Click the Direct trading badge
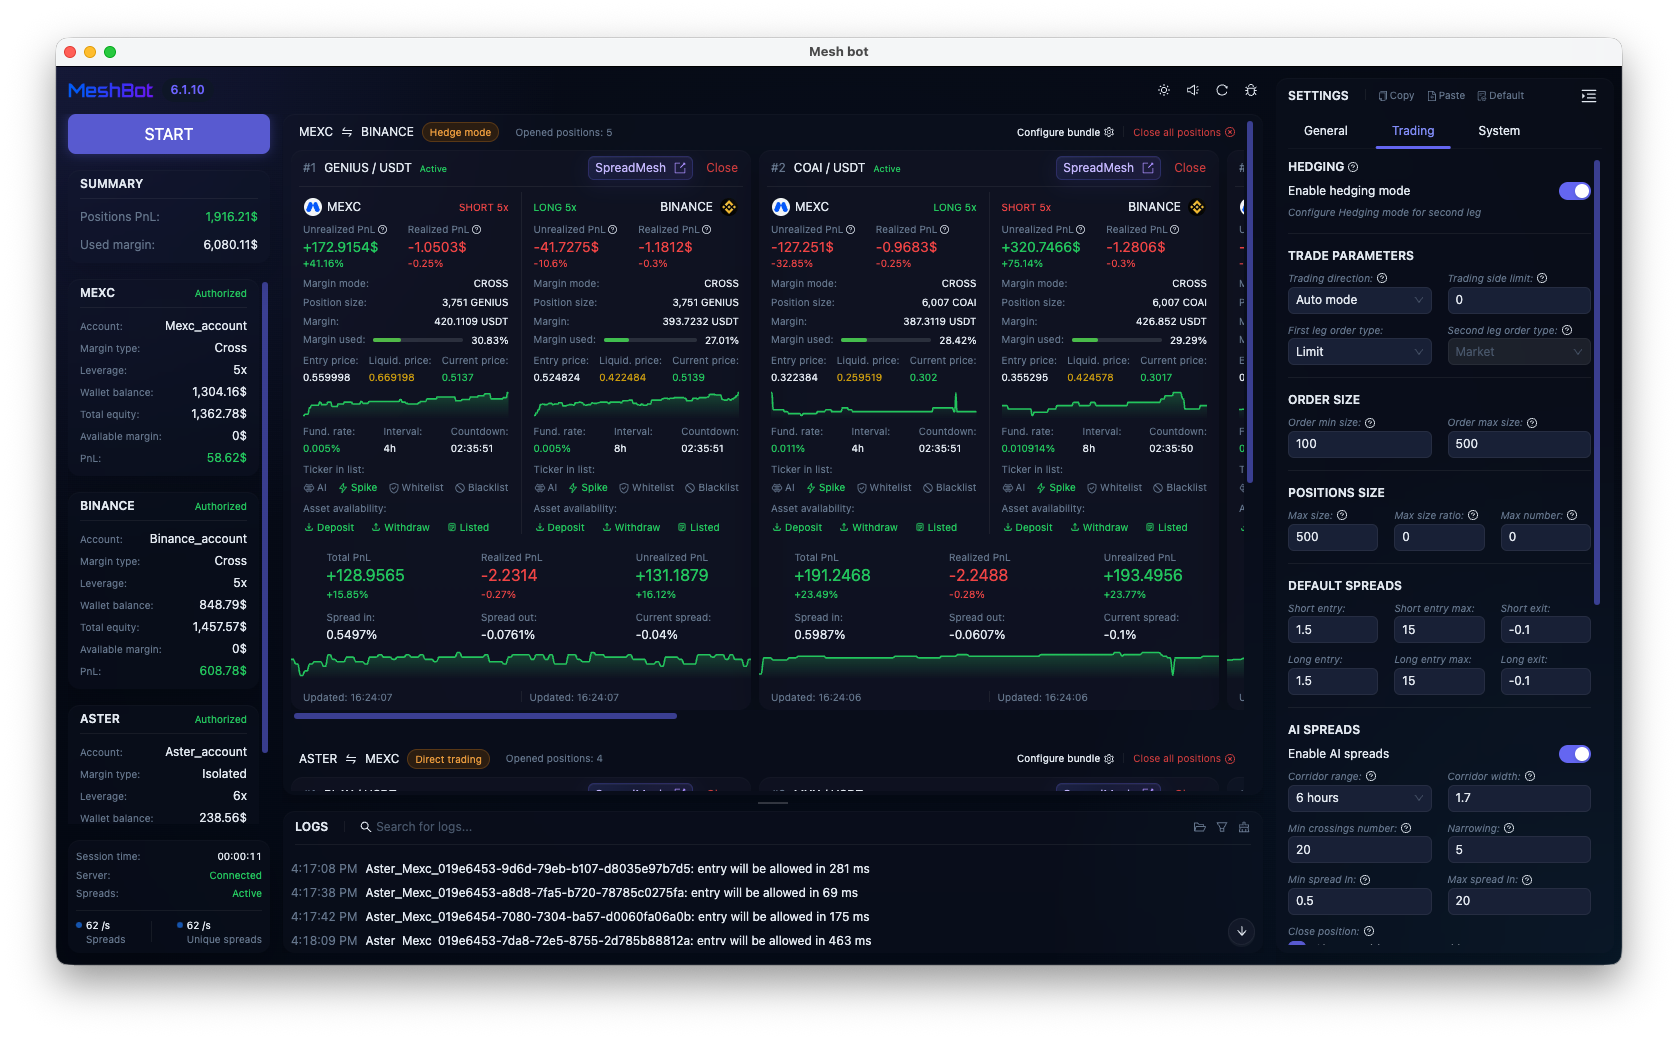This screenshot has width=1678, height=1039. click(448, 759)
